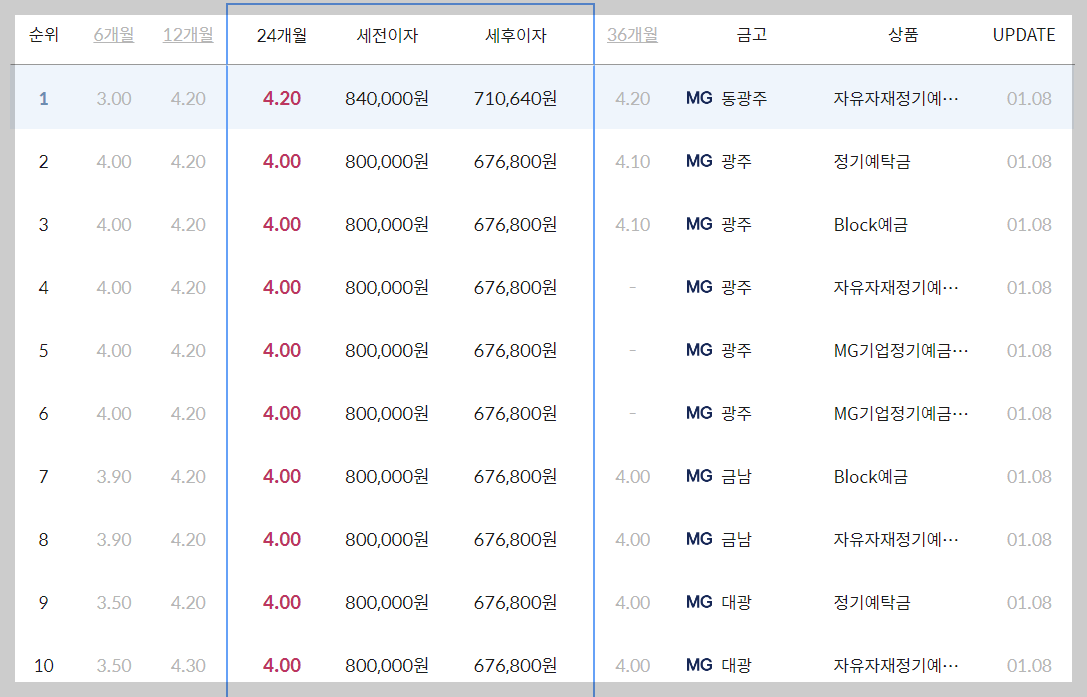This screenshot has height=697, width=1087.
Task: Open the Block예금 listing from MG 금남
Action: click(870, 477)
